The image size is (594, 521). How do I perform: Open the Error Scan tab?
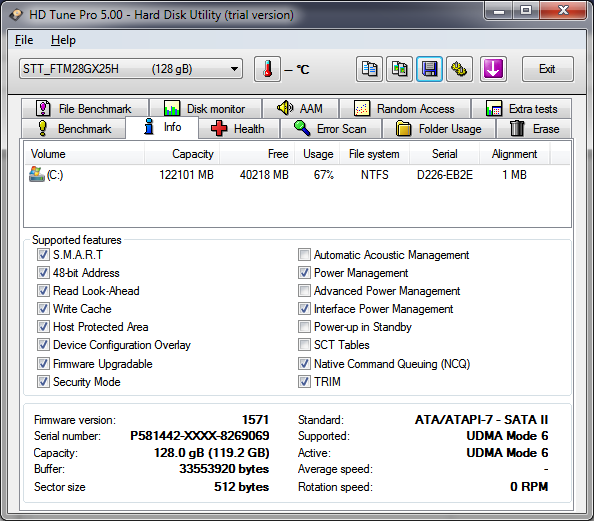point(331,129)
